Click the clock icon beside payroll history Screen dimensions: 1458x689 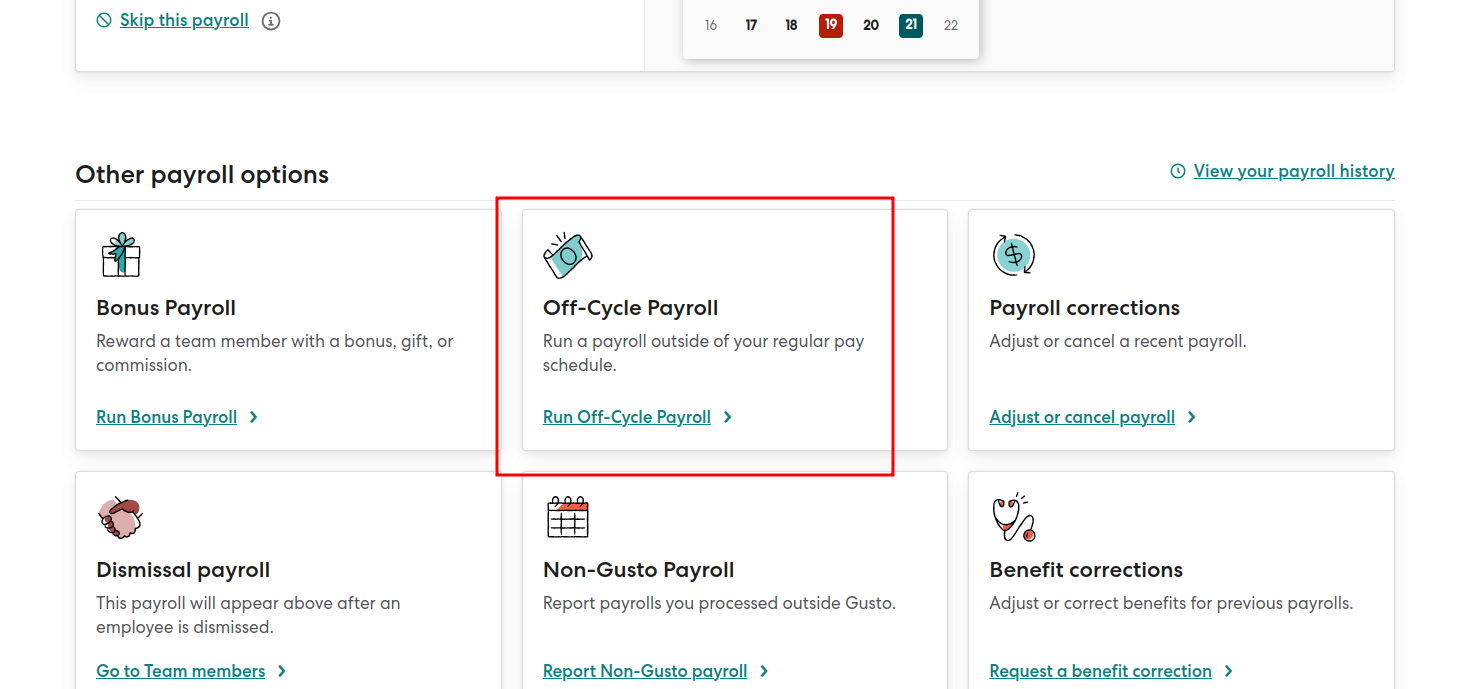point(1178,172)
